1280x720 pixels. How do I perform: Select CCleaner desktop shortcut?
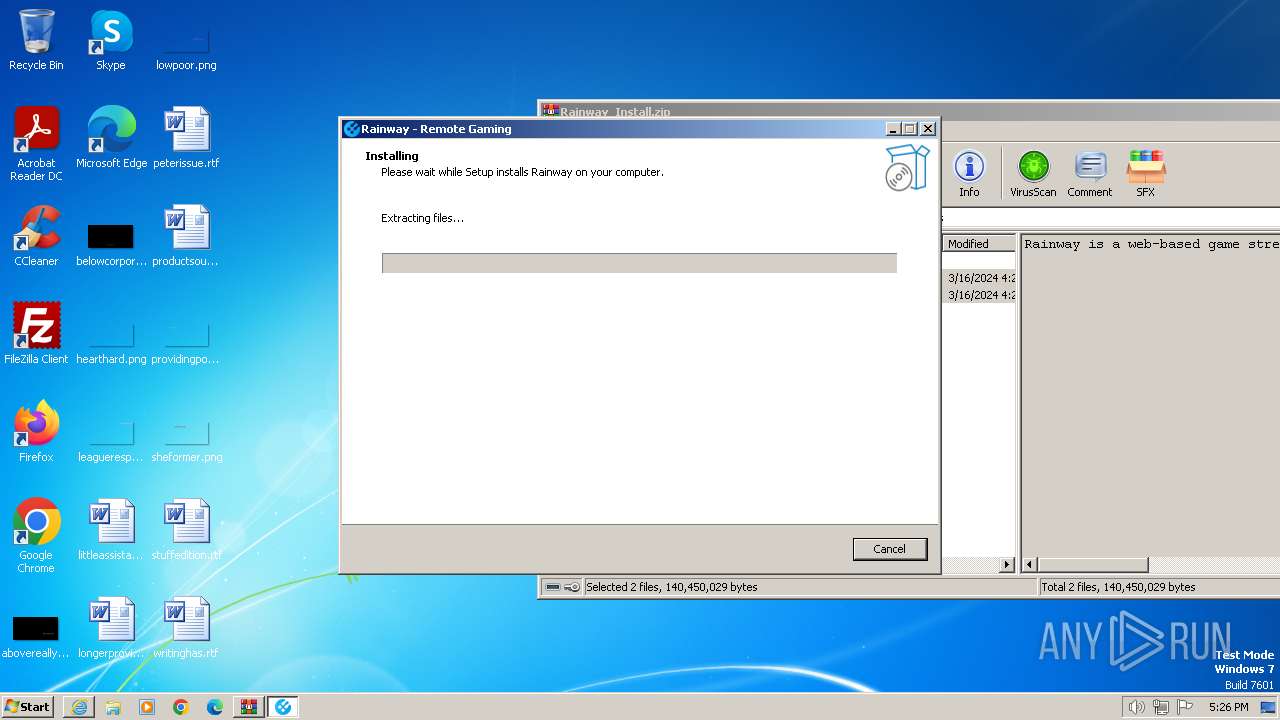click(x=36, y=236)
